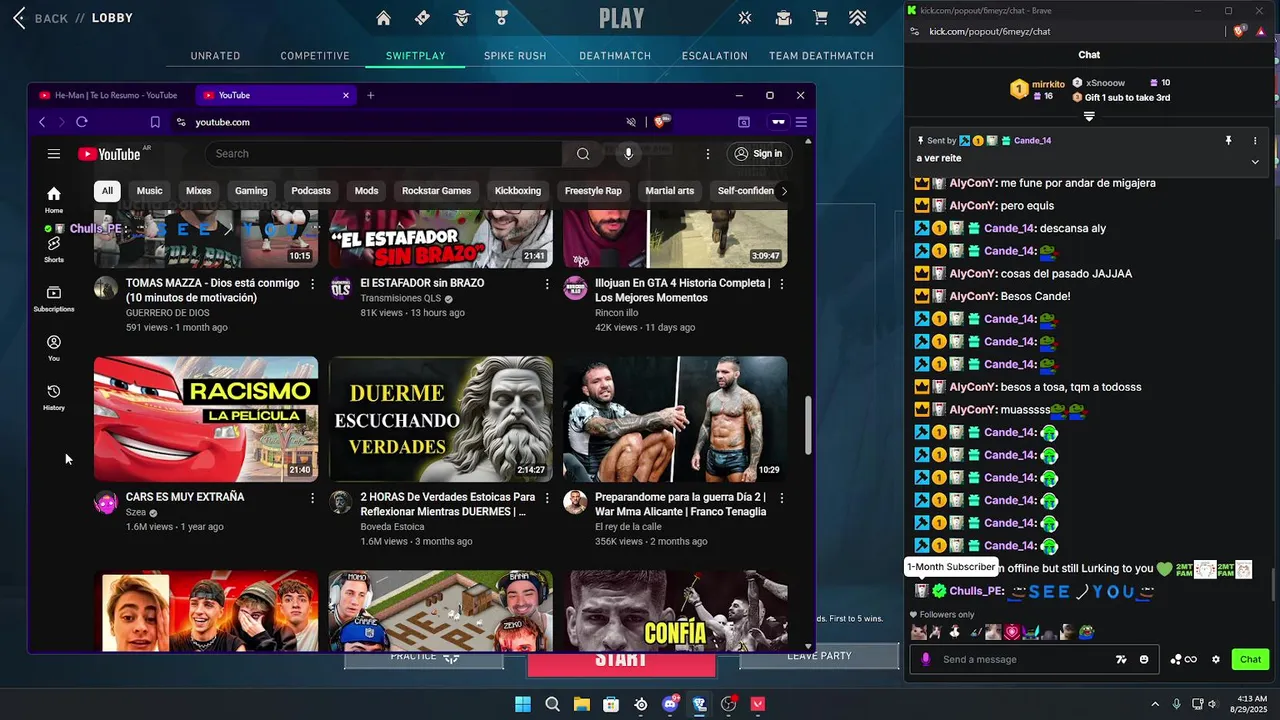Click the youtube.com address bar
The width and height of the screenshot is (1280, 720).
(400, 122)
